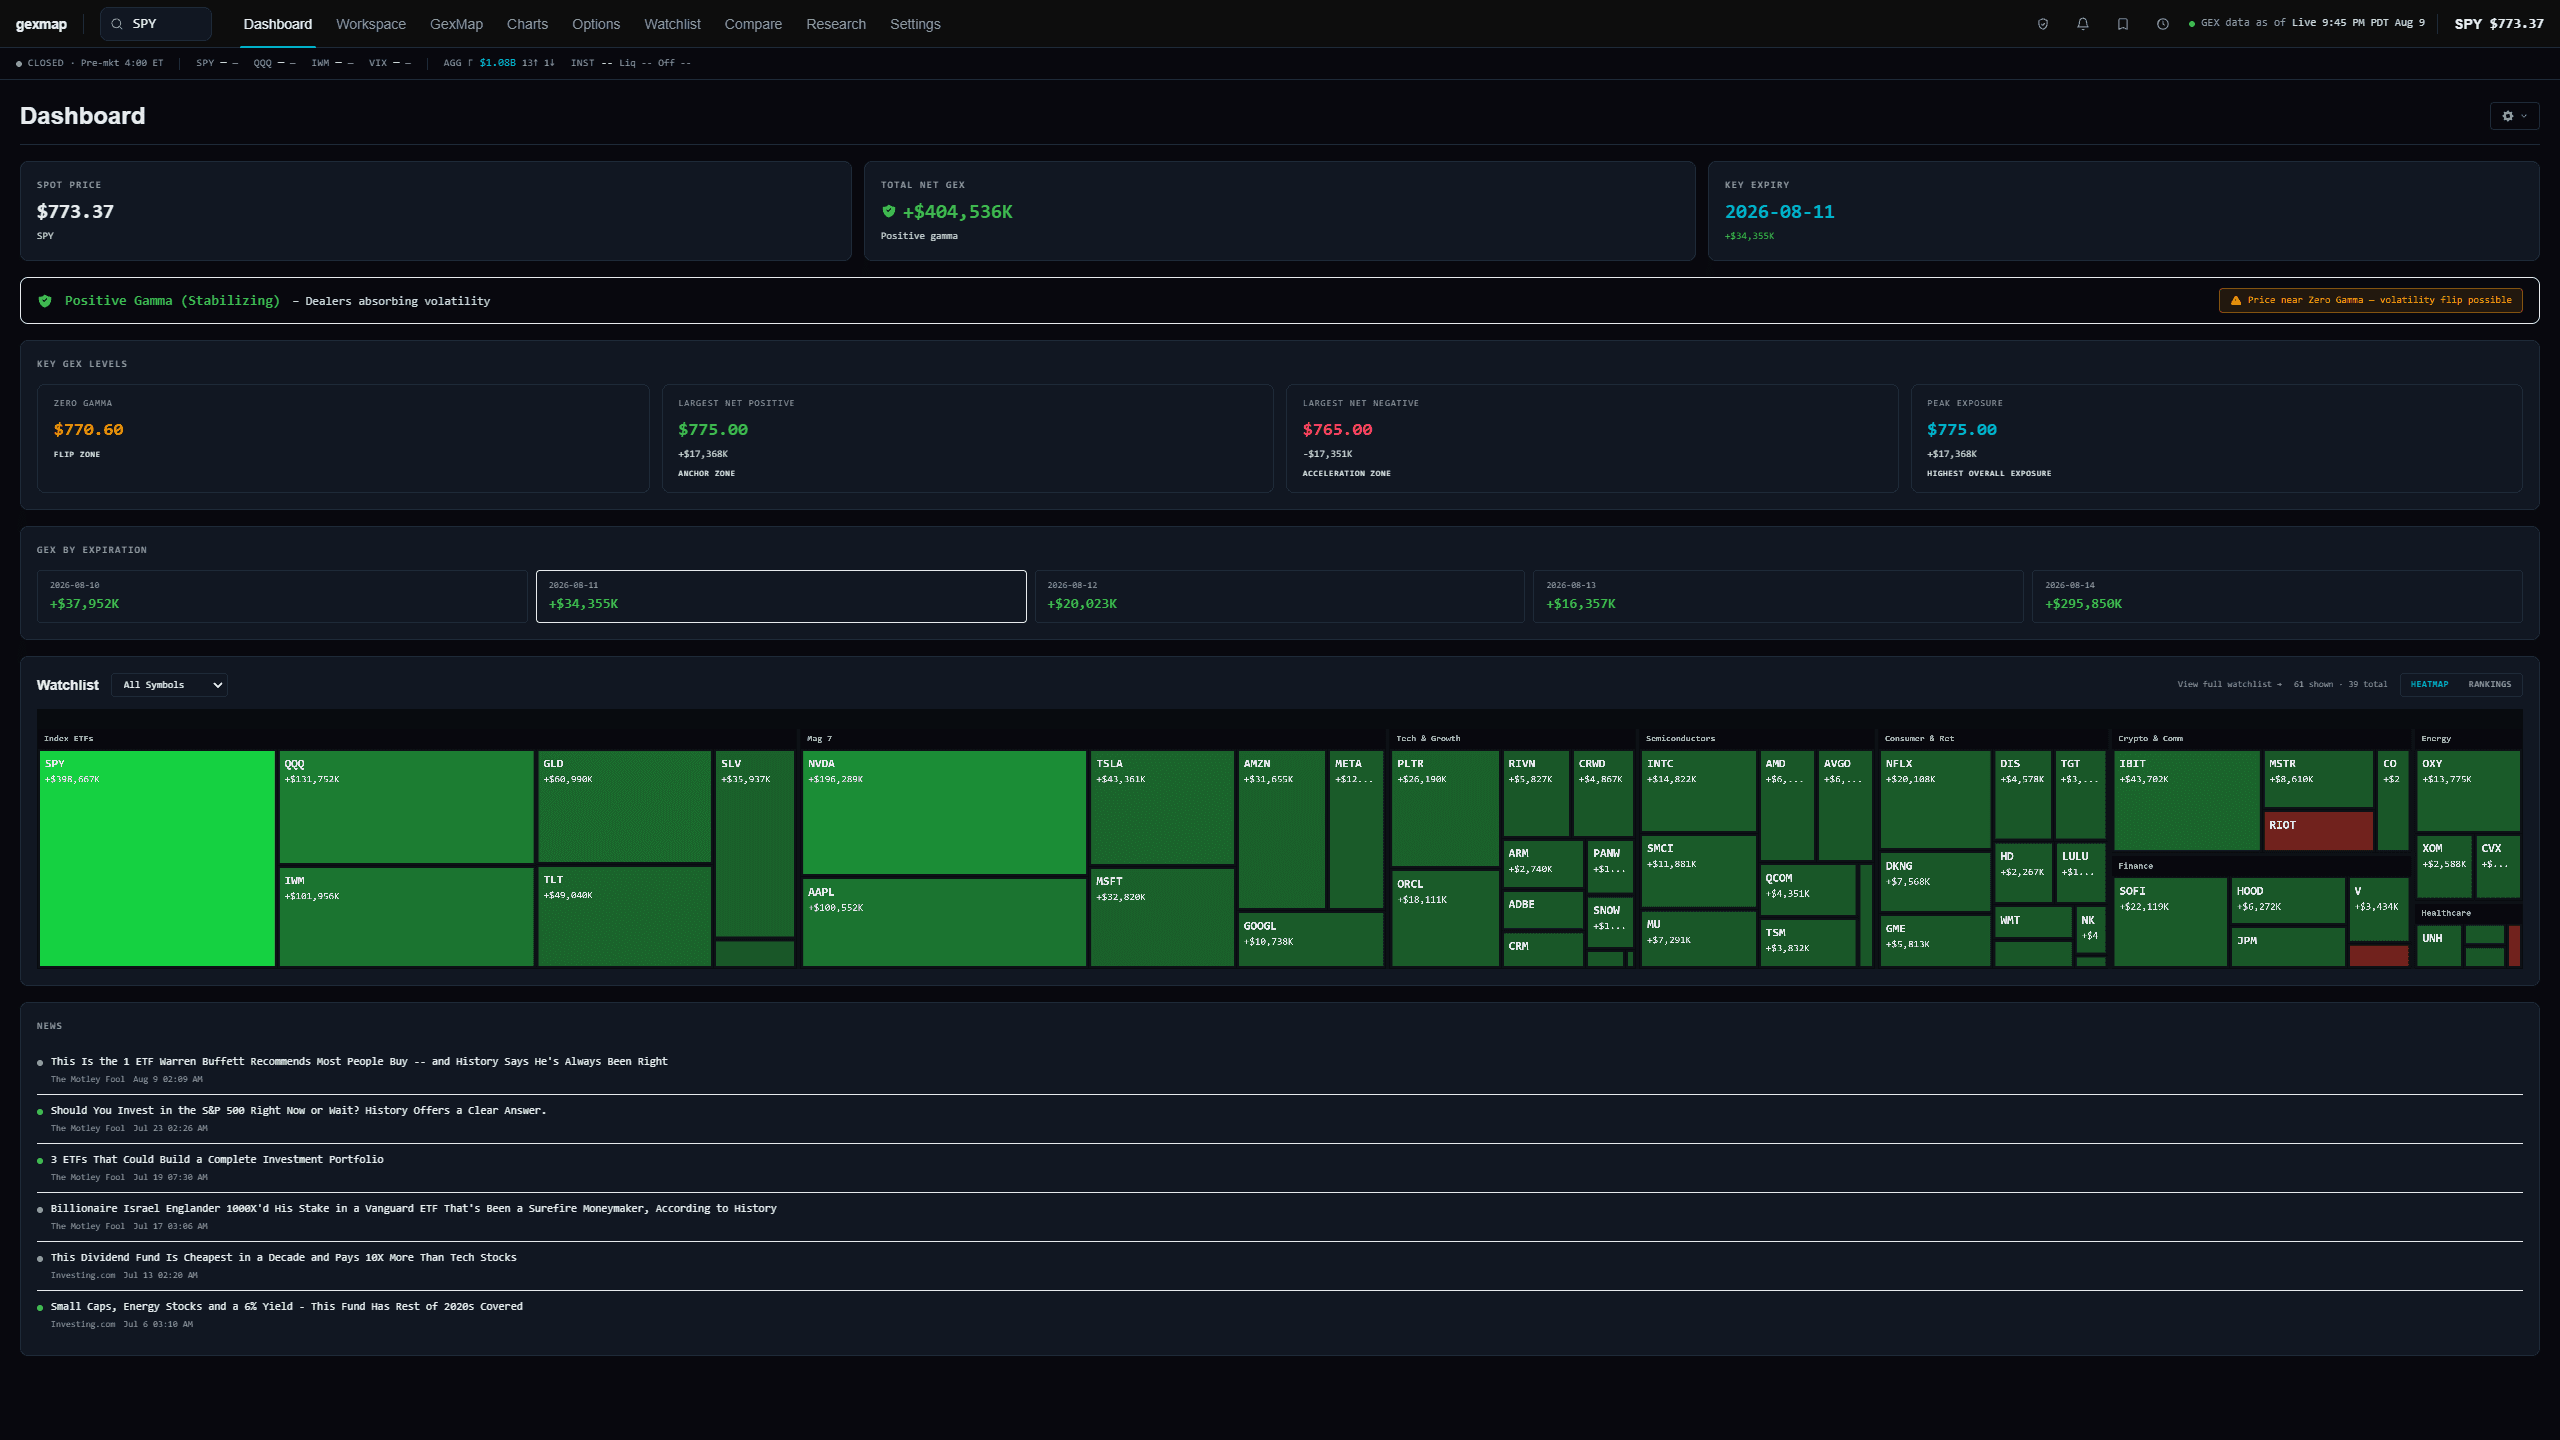Screen dimensions: 2560x1440
Task: Go to the Options tab
Action: (596, 24)
